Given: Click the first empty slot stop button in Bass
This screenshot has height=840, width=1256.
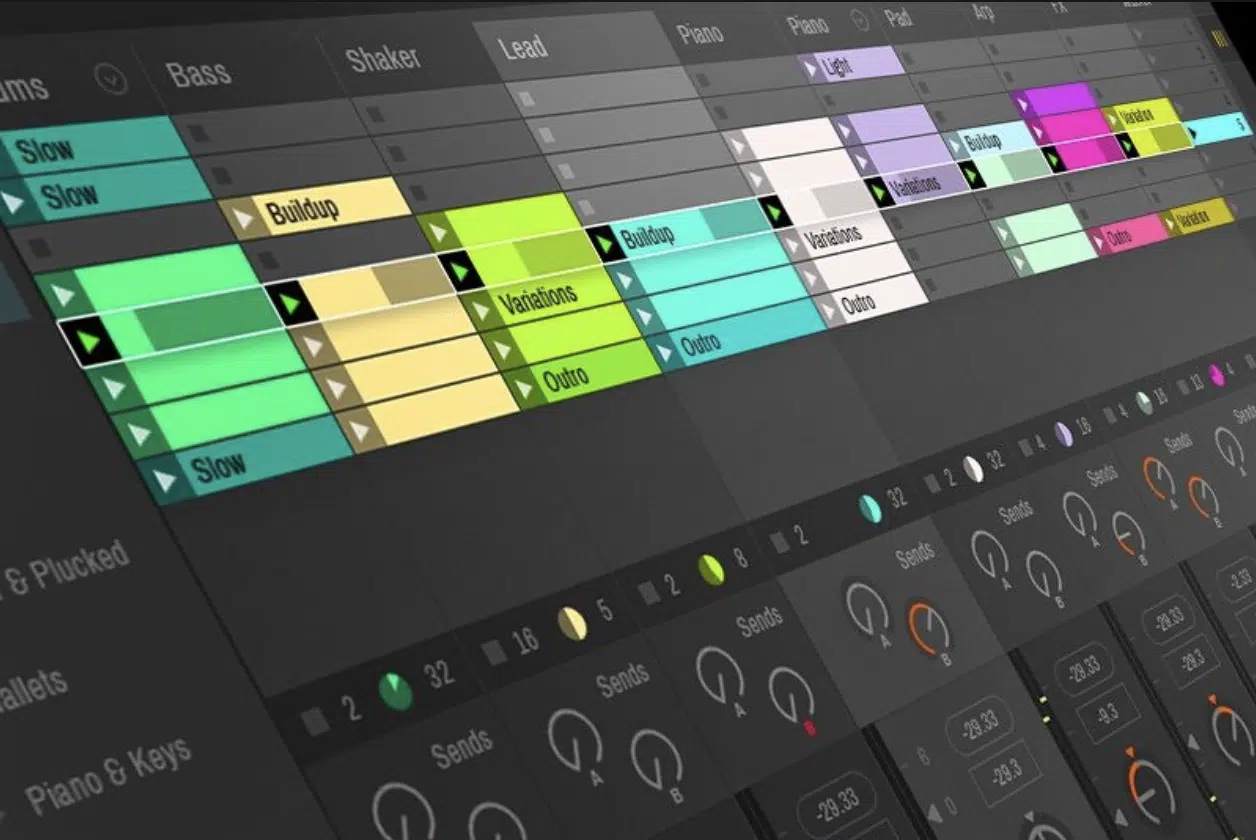Looking at the screenshot, I should pos(198,132).
